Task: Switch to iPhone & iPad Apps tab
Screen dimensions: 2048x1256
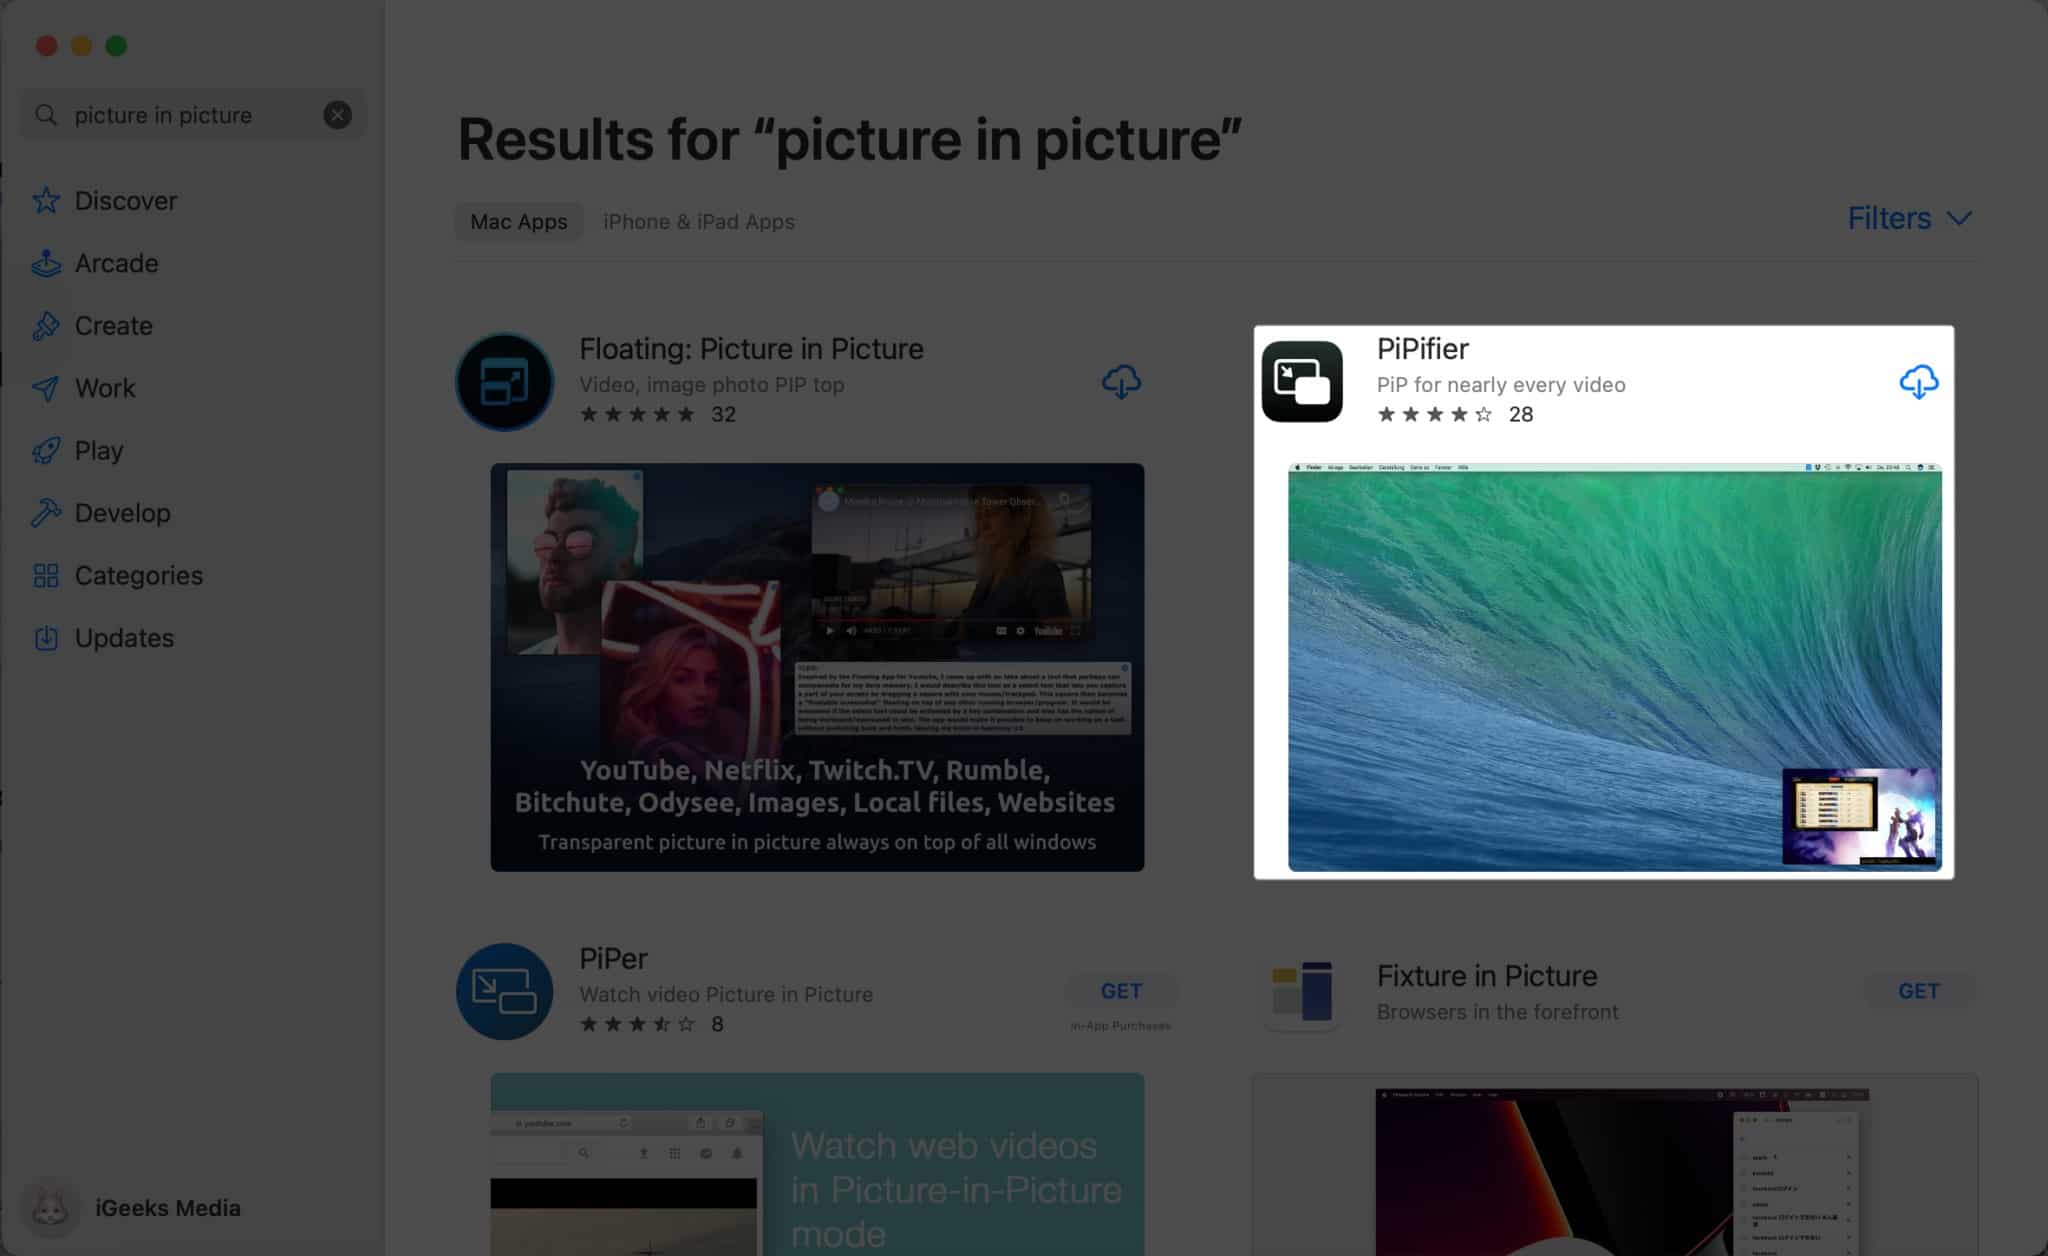Action: tap(699, 221)
